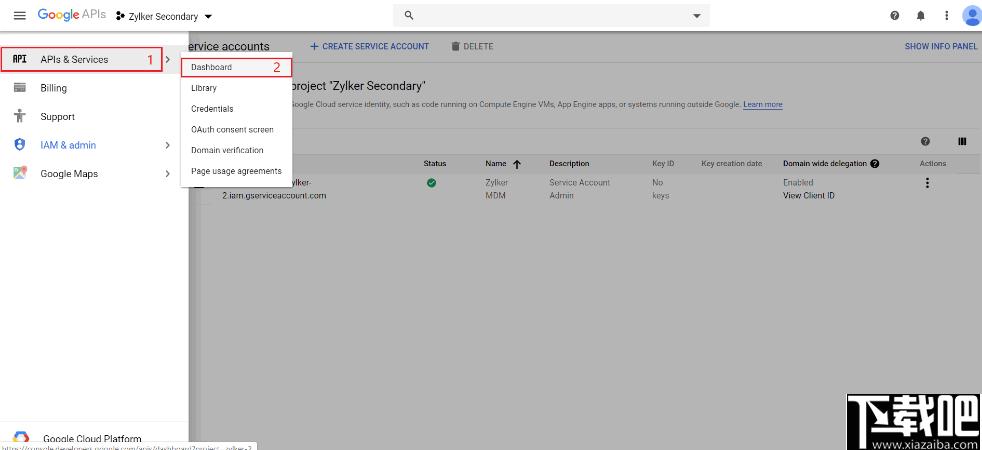Choose Page usage agreements from submenu
This screenshot has height=450, width=982.
tap(236, 171)
